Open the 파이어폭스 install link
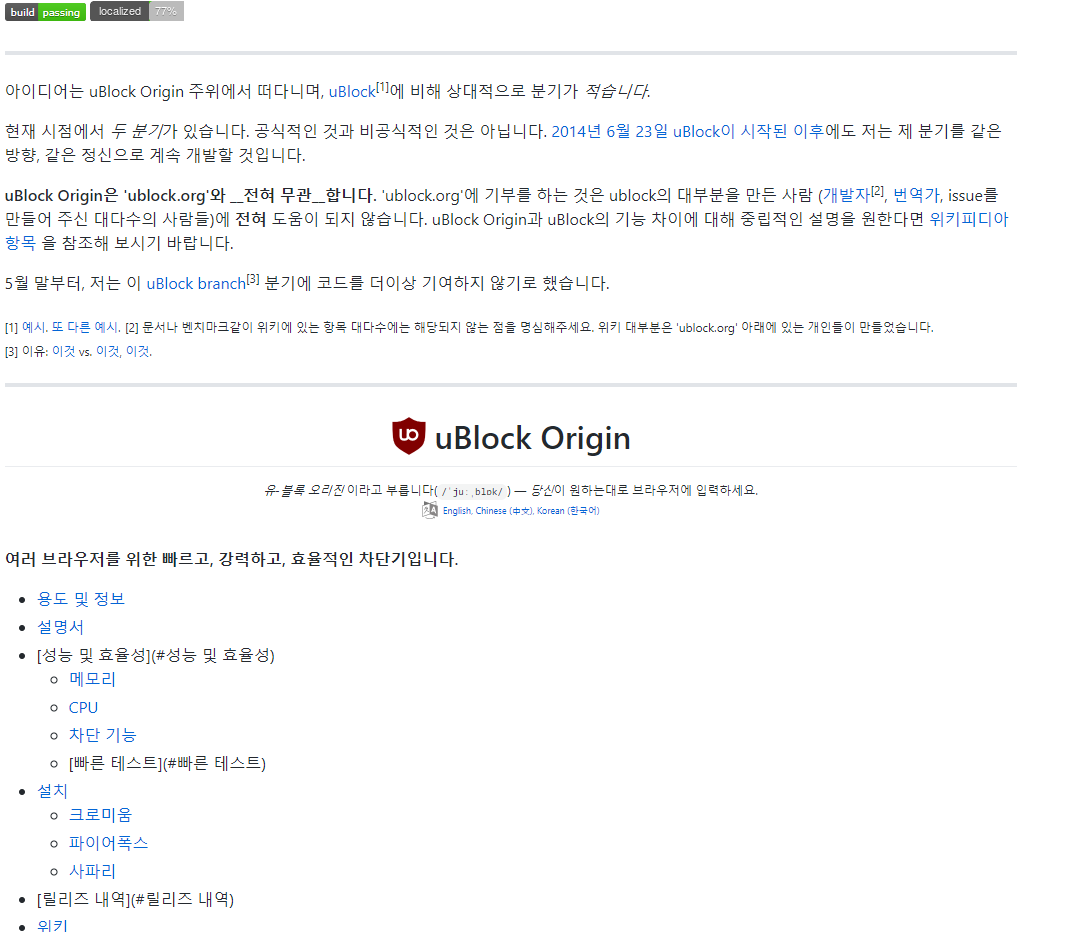The height and width of the screenshot is (932, 1086). coord(108,843)
